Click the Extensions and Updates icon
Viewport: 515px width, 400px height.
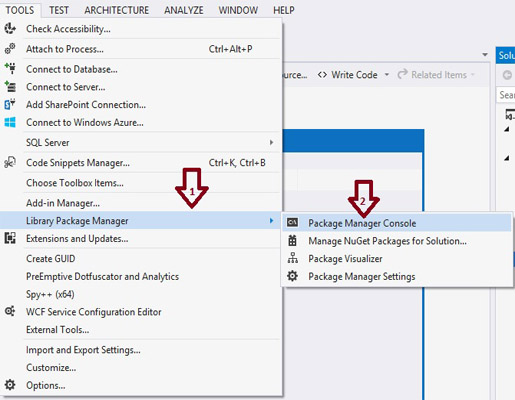[10, 238]
